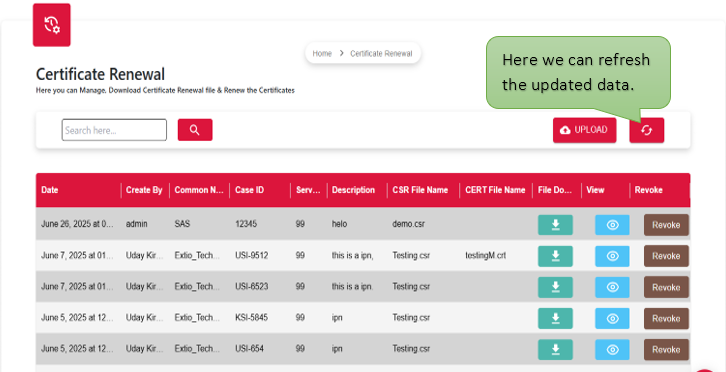Image resolution: width=726 pixels, height=372 pixels.
Task: Download file for Case ID USI-6523
Action: pyautogui.click(x=555, y=287)
